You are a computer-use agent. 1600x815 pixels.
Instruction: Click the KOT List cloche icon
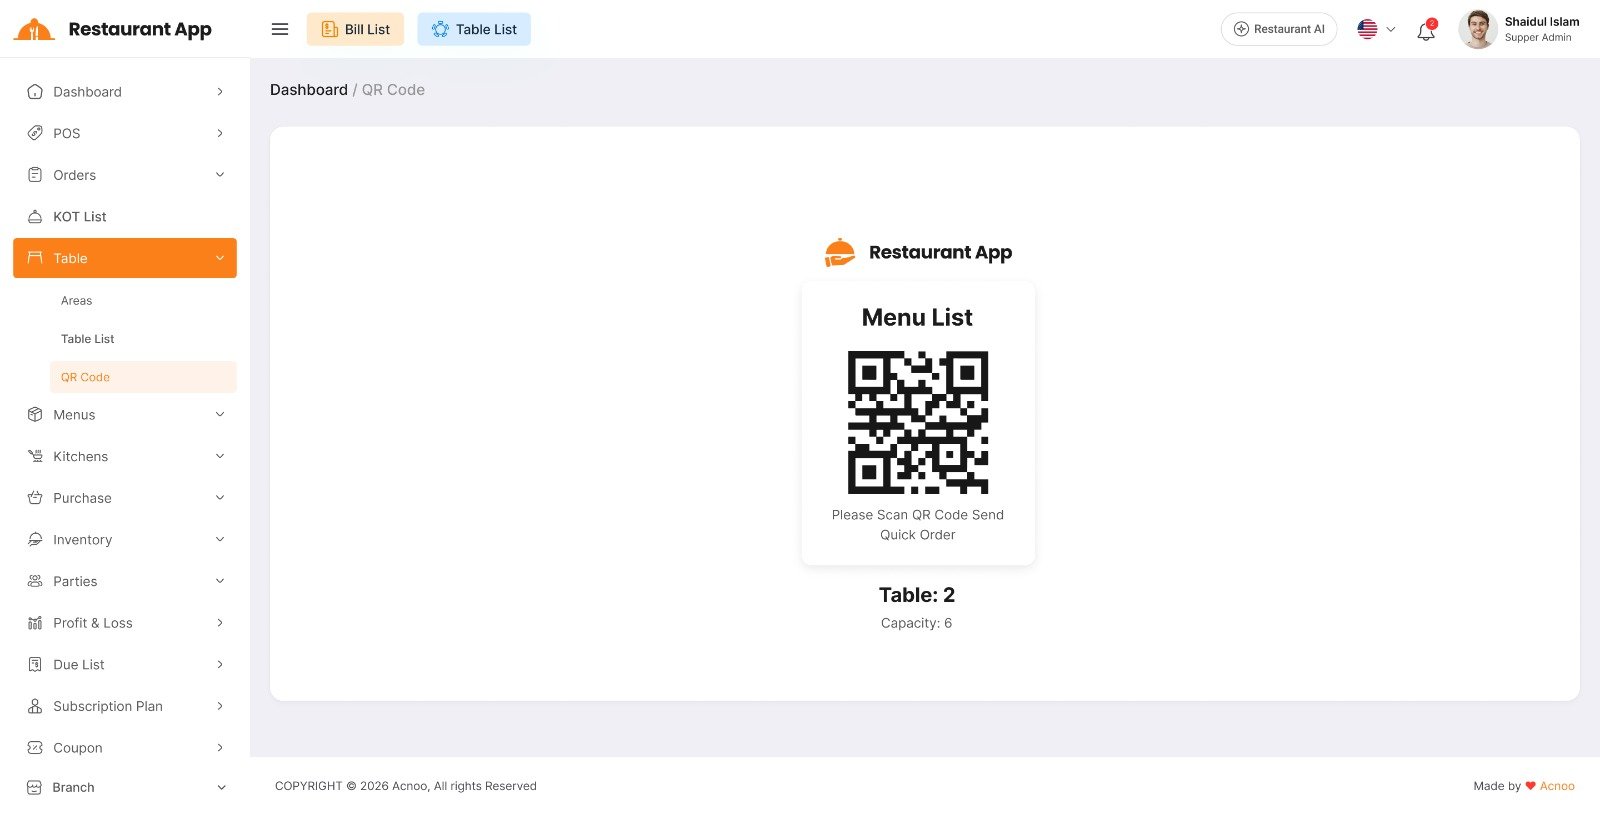(x=35, y=217)
